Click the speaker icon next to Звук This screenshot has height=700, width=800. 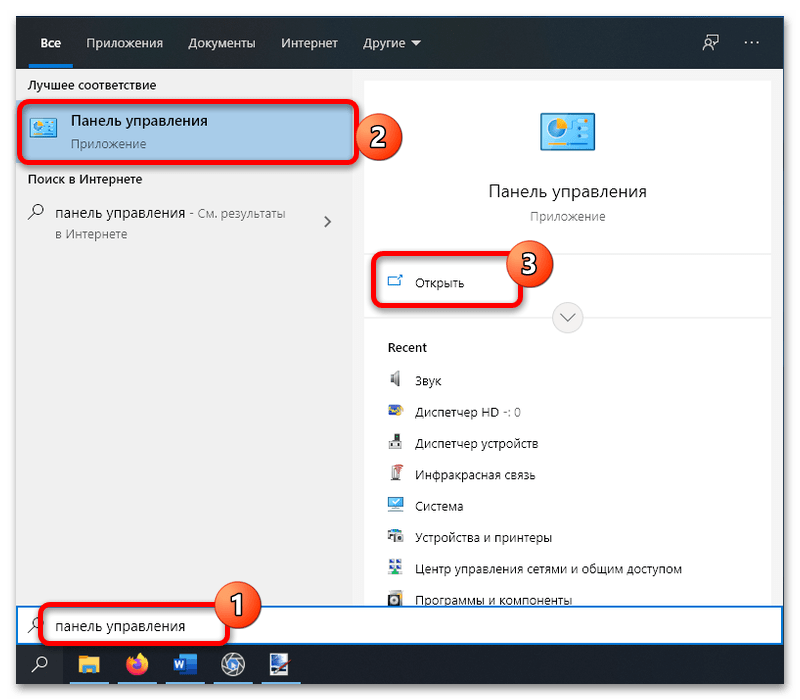point(395,379)
